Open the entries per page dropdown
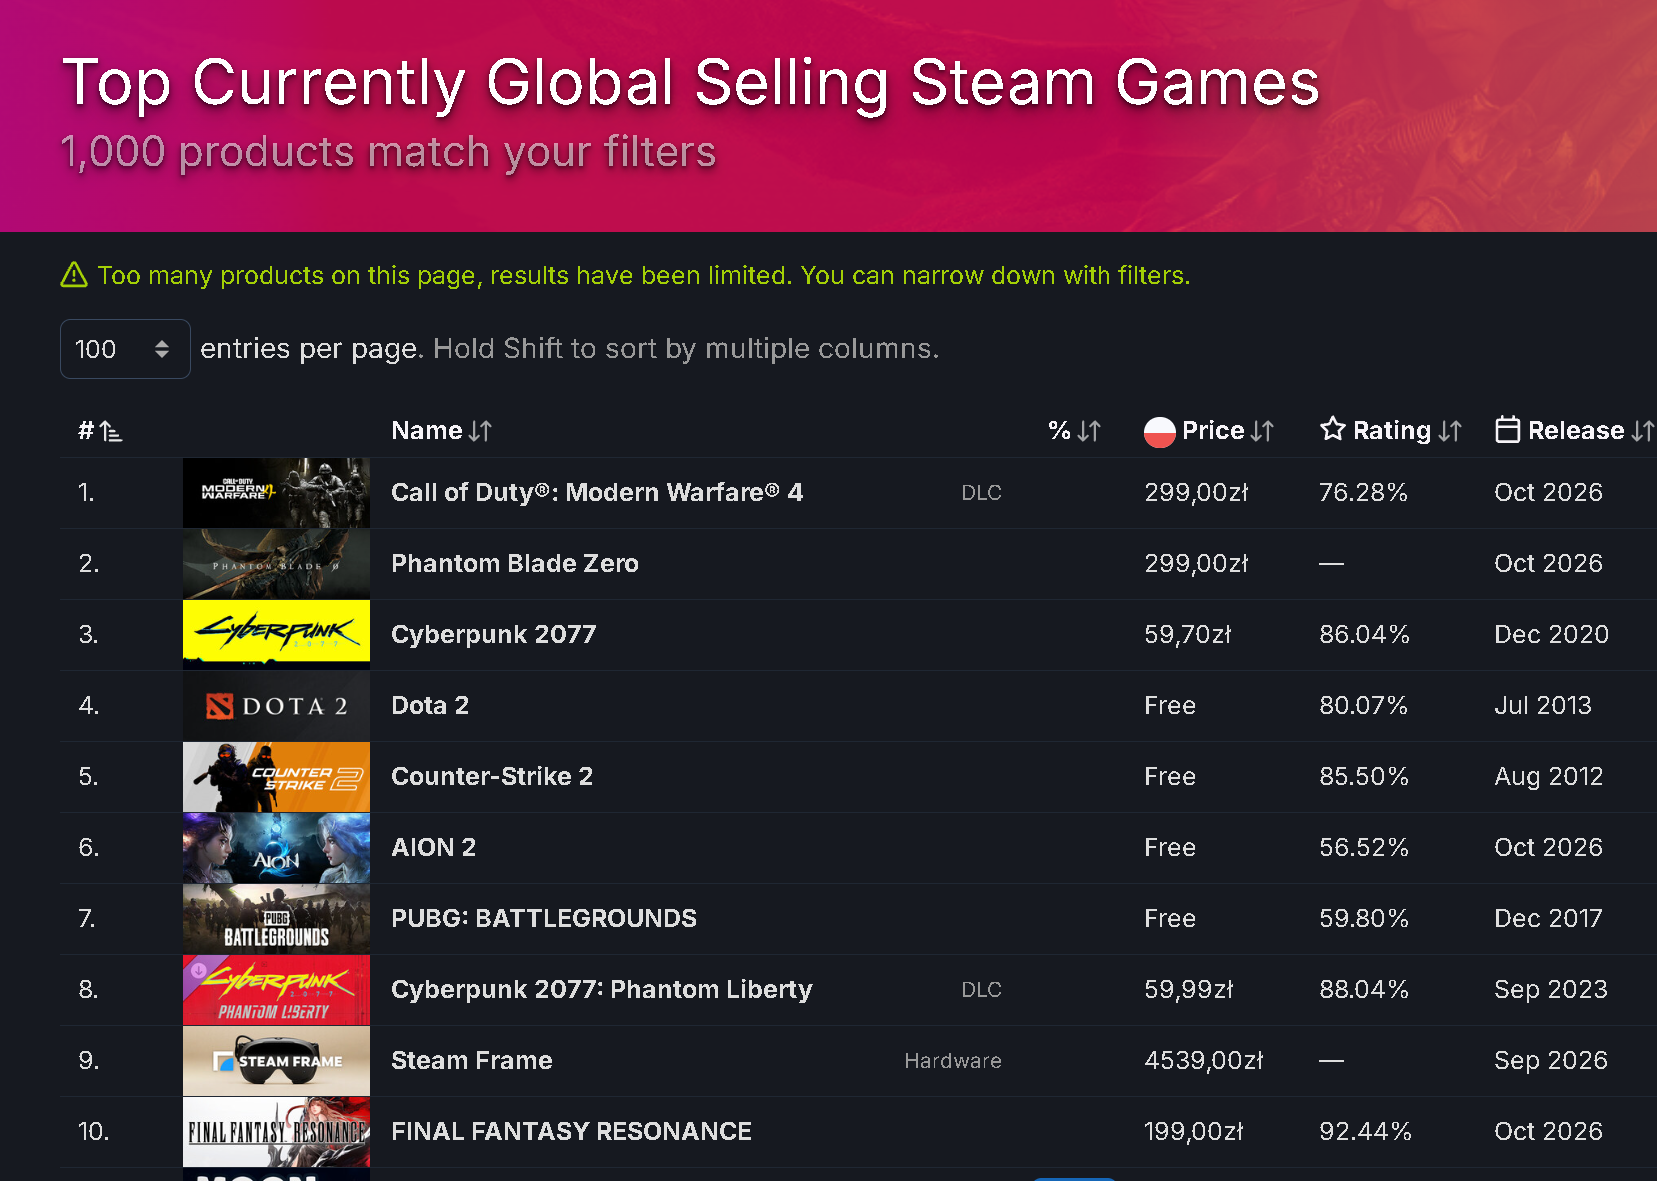 click(125, 349)
